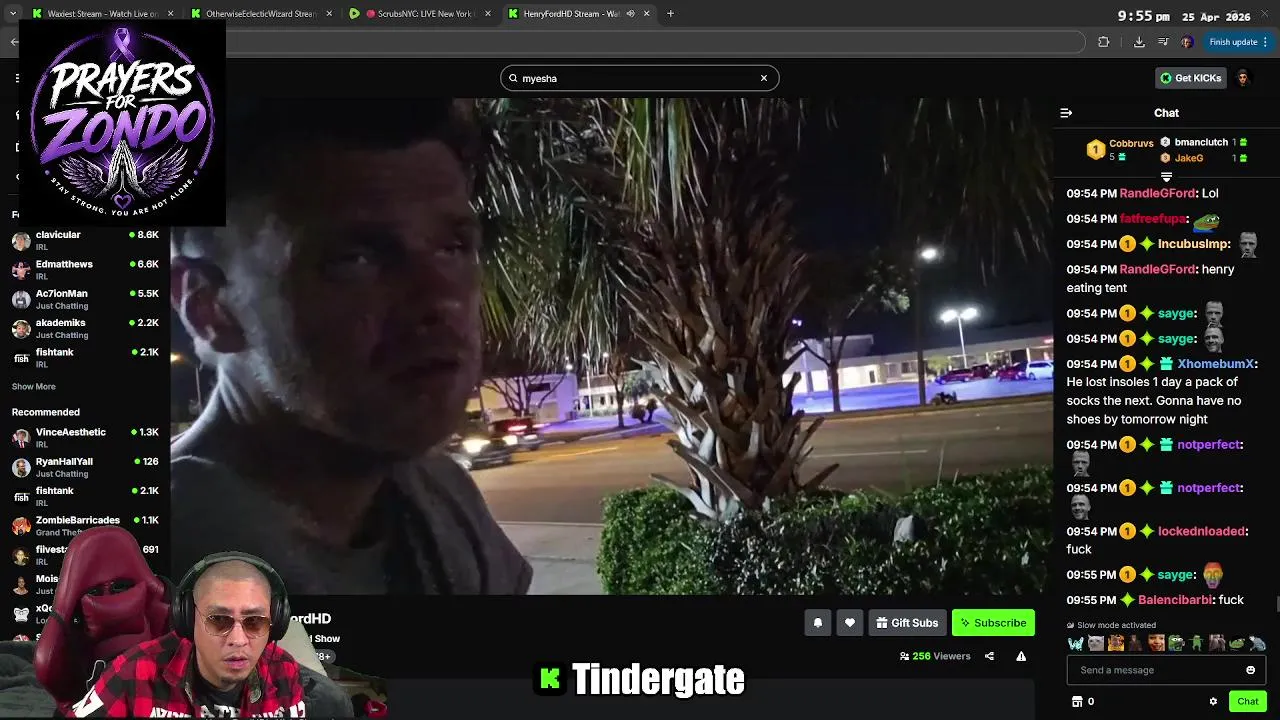The width and height of the screenshot is (1280, 720).
Task: Open the Kick user avatar menu
Action: 1243,78
